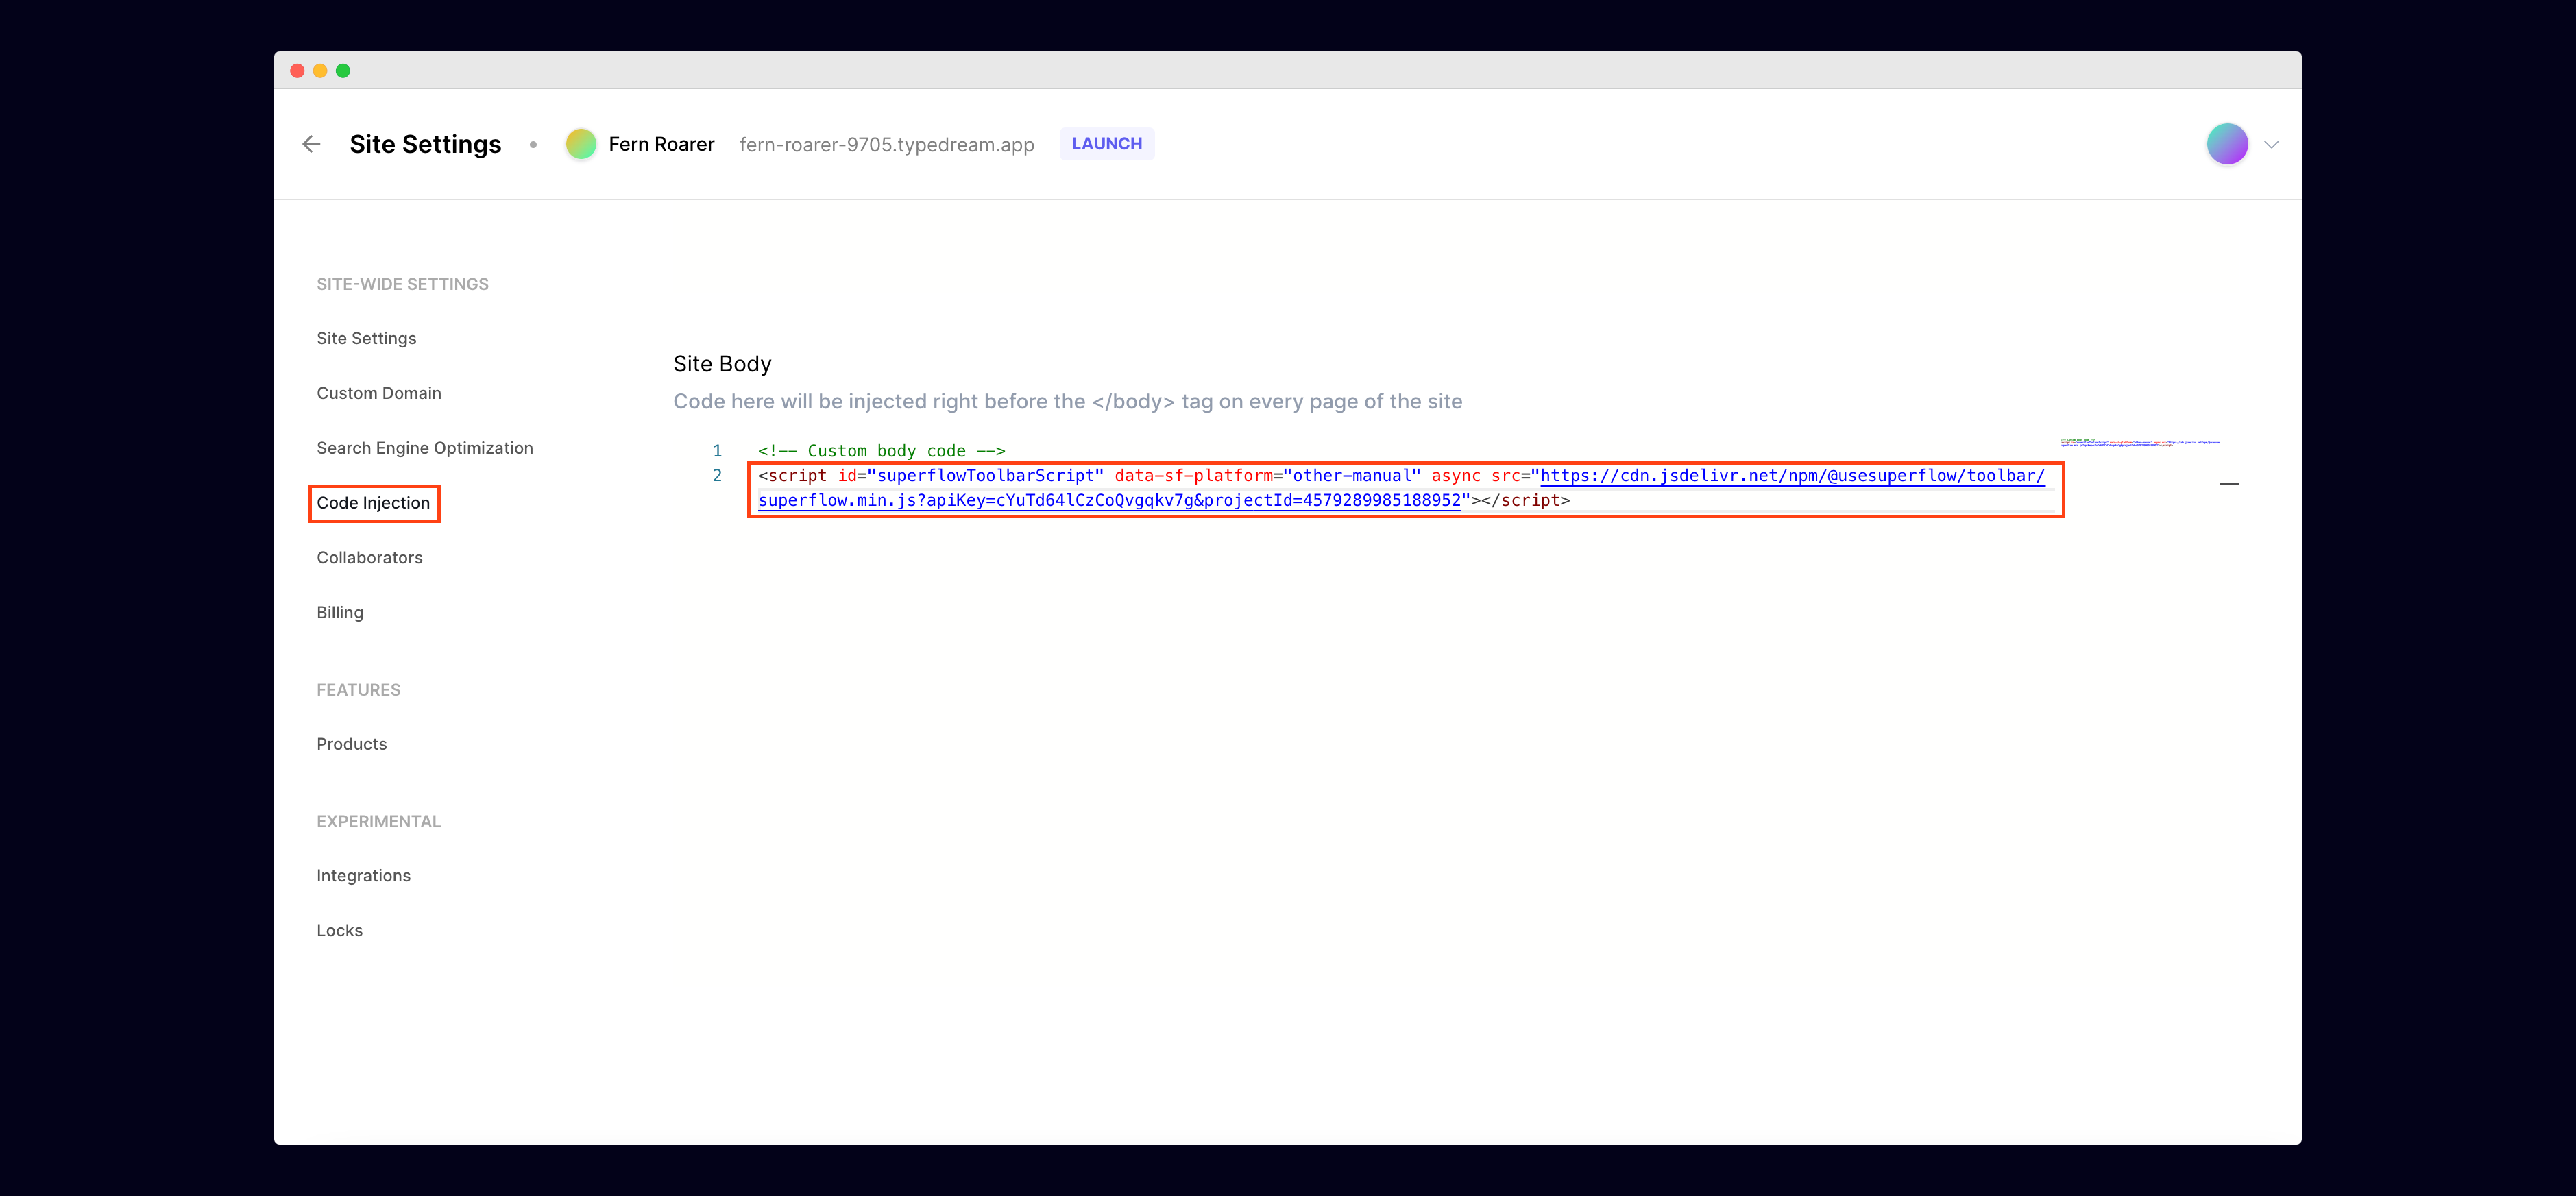2576x1196 pixels.
Task: Click the EXPERIMENTAL section label
Action: tap(378, 821)
